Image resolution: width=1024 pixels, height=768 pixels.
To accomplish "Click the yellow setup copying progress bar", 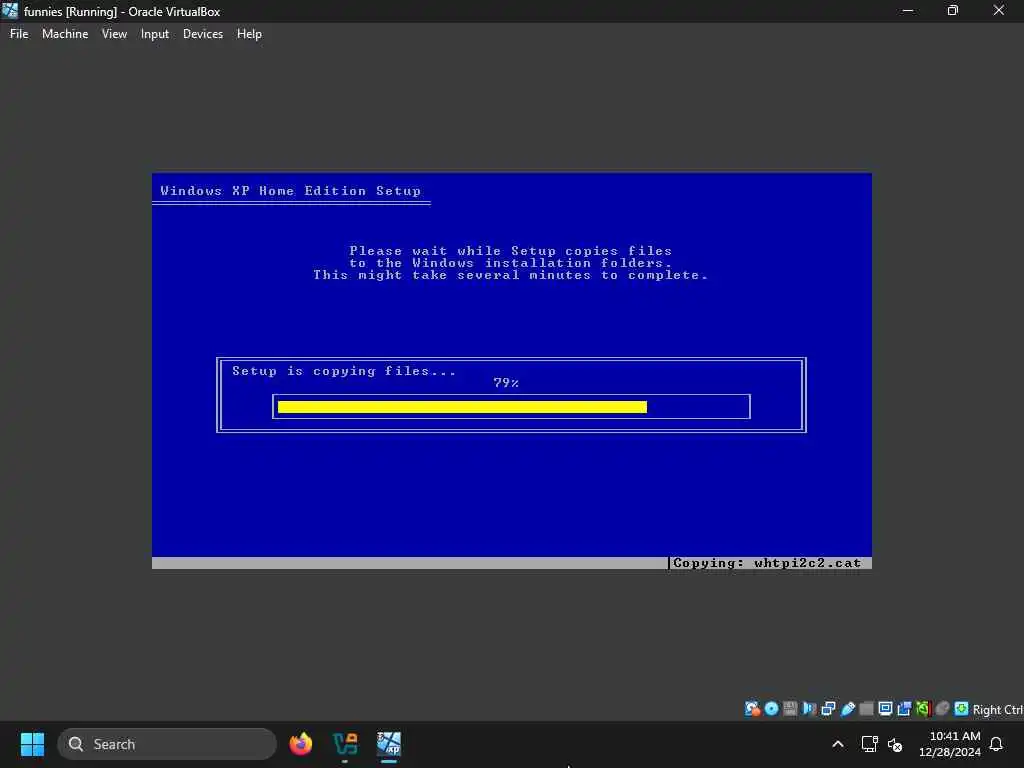I will (462, 407).
